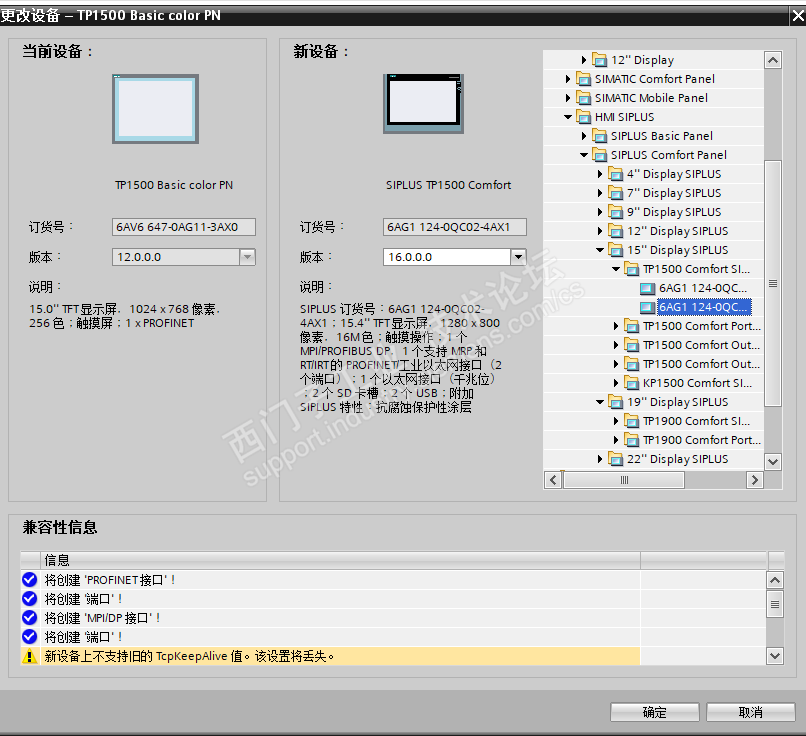Cancel with the 取消 button
This screenshot has width=806, height=736.
tap(750, 712)
